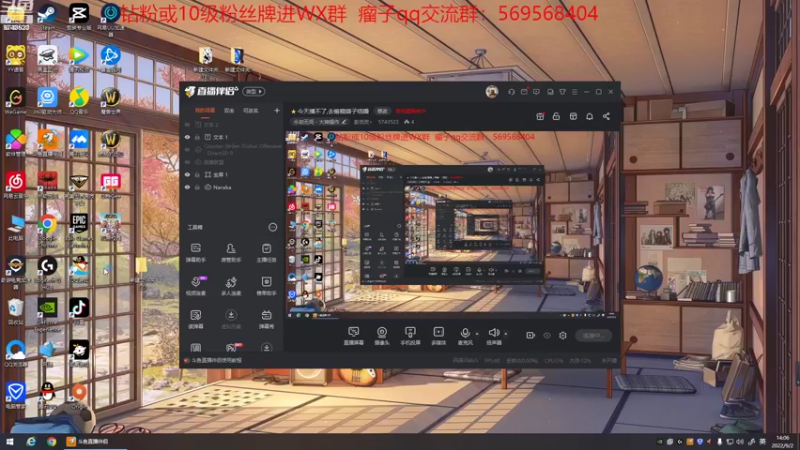This screenshot has height=450, width=800.
Task: Open the messages icon with the red dot
Action: click(x=524, y=92)
